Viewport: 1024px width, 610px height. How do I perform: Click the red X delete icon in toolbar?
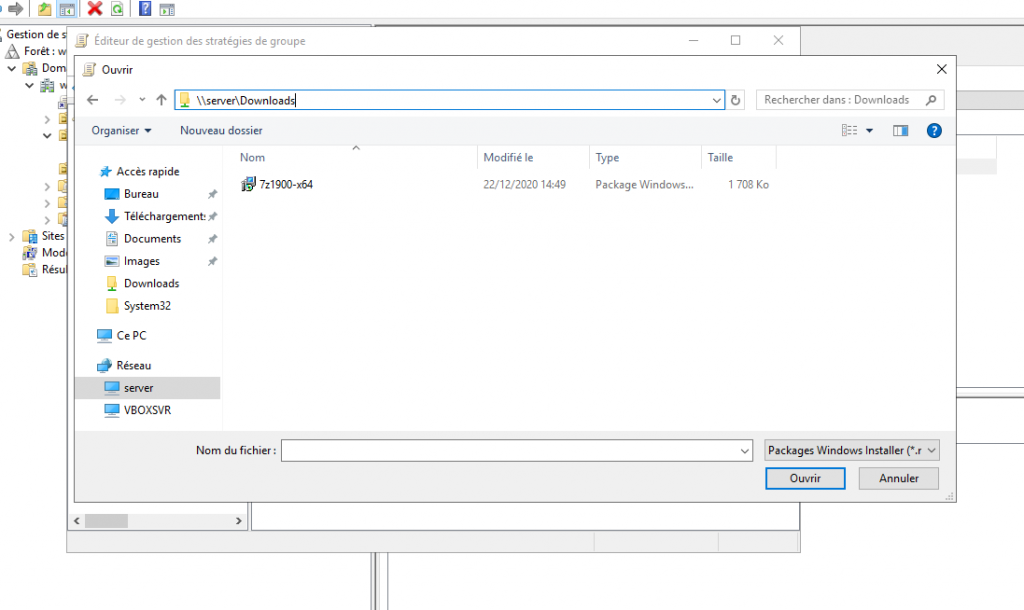click(95, 9)
